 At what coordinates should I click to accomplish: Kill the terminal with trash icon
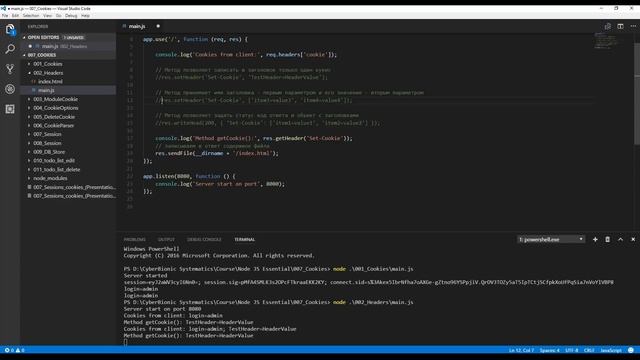(x=607, y=240)
